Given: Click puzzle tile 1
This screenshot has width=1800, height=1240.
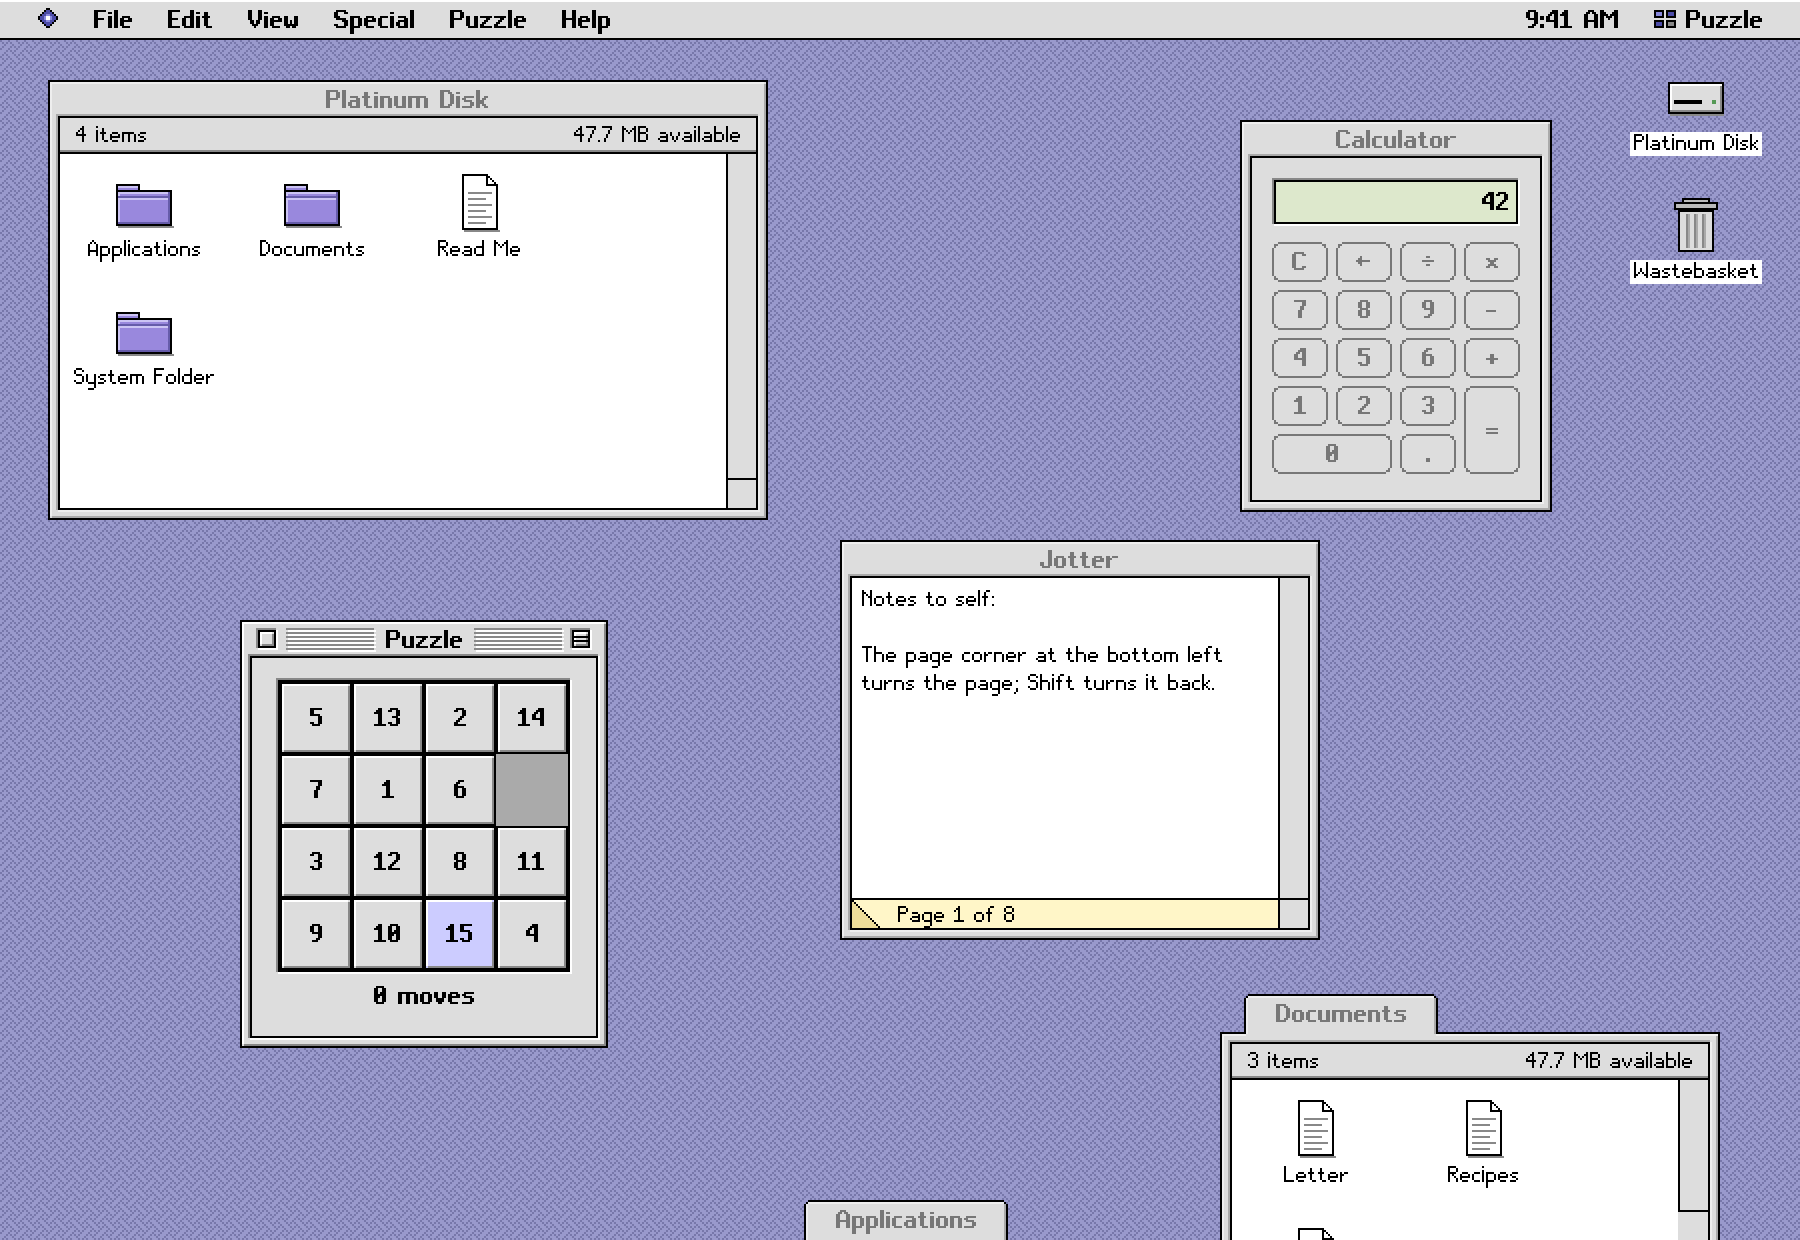Looking at the screenshot, I should [x=387, y=789].
